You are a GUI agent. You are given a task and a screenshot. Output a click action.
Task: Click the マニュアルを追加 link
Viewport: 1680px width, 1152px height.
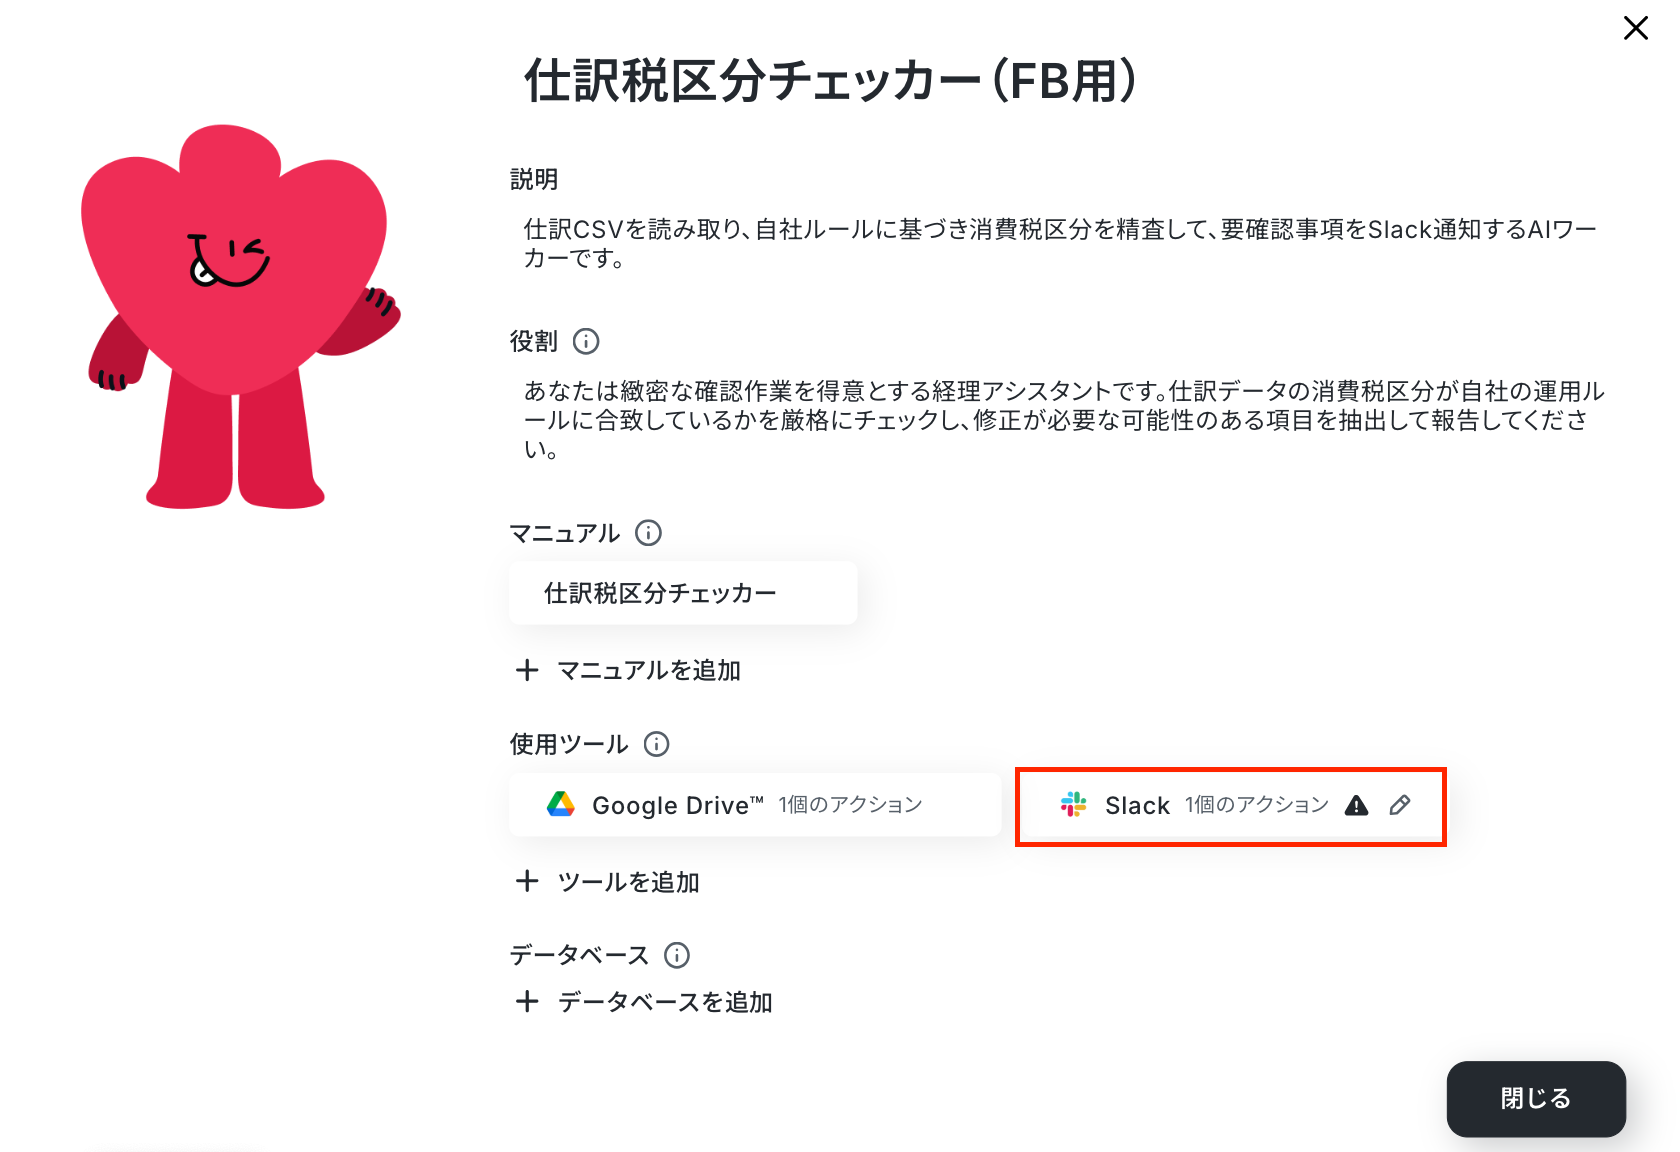click(648, 671)
